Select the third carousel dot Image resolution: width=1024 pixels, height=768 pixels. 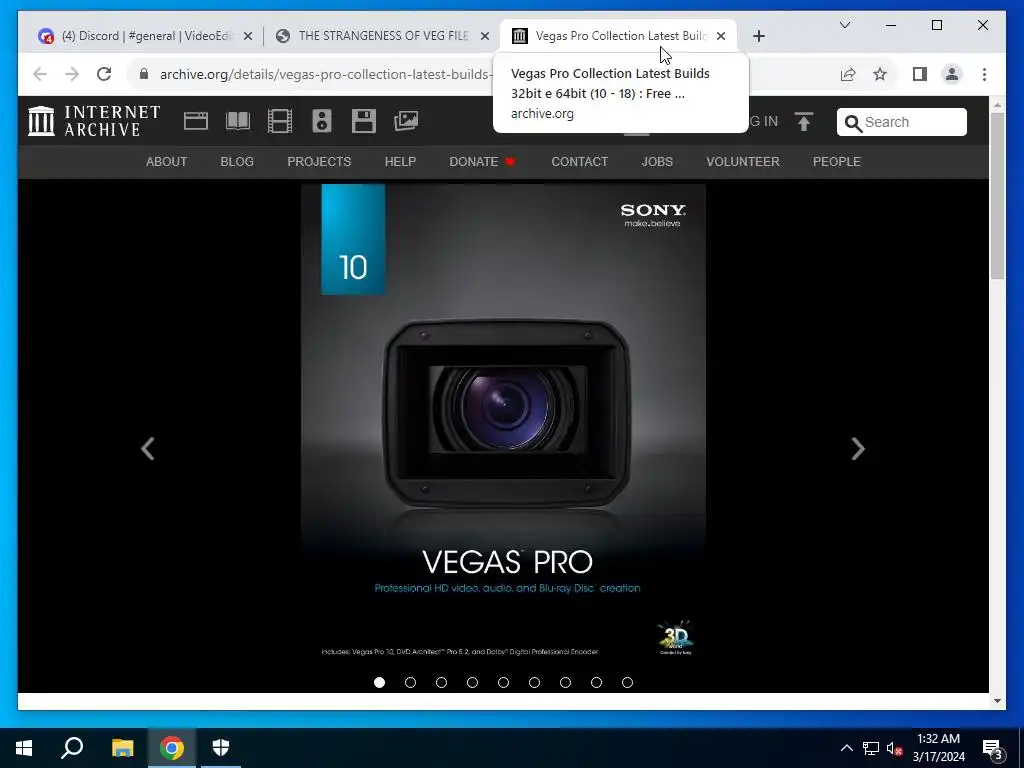[x=441, y=682]
